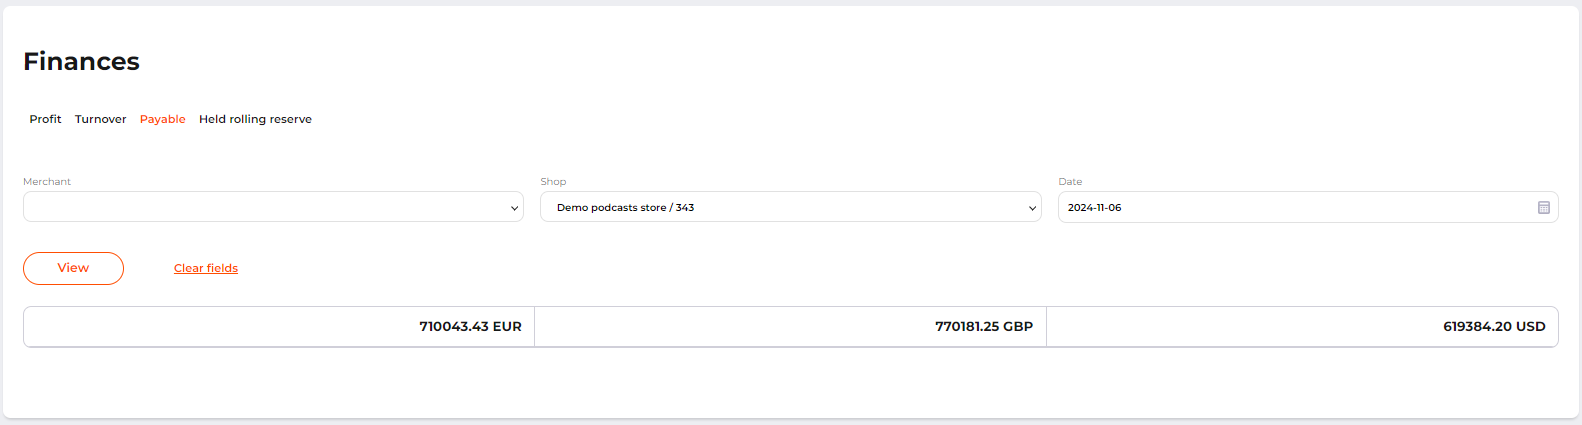Open the calendar date picker icon

pos(1543,207)
